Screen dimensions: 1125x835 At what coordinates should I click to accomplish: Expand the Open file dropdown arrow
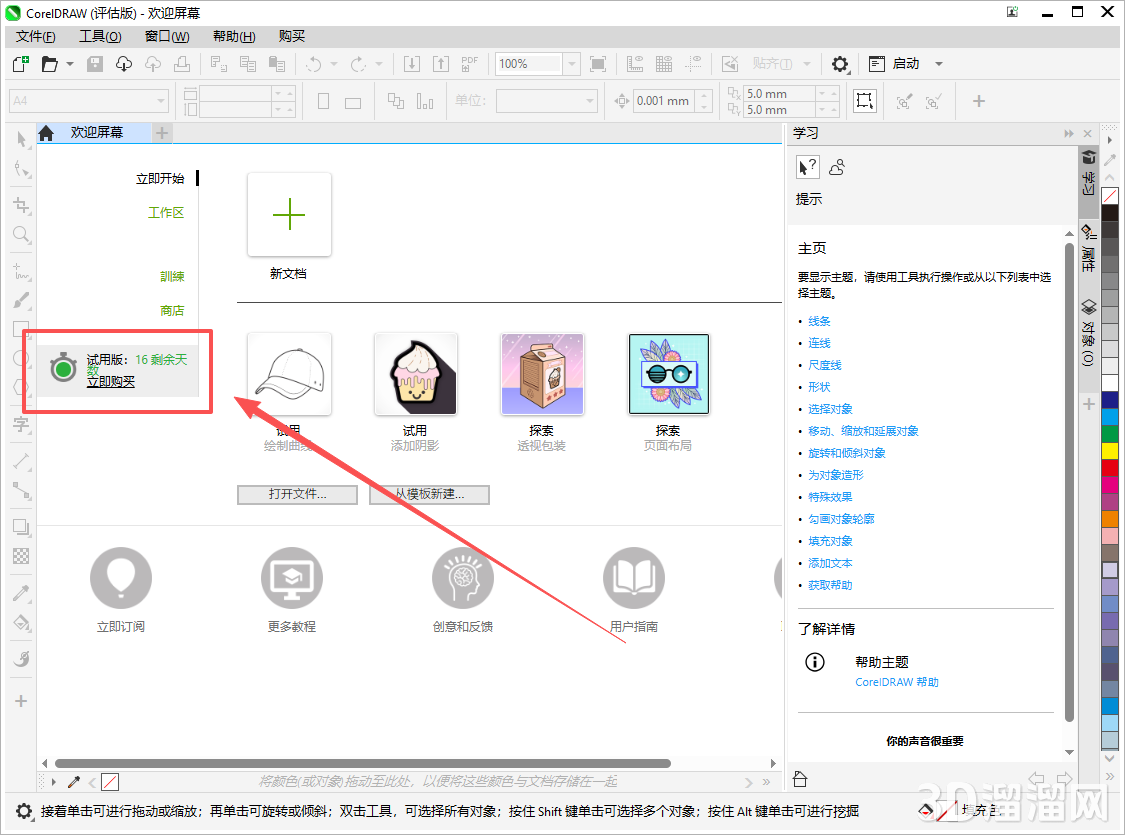[68, 63]
